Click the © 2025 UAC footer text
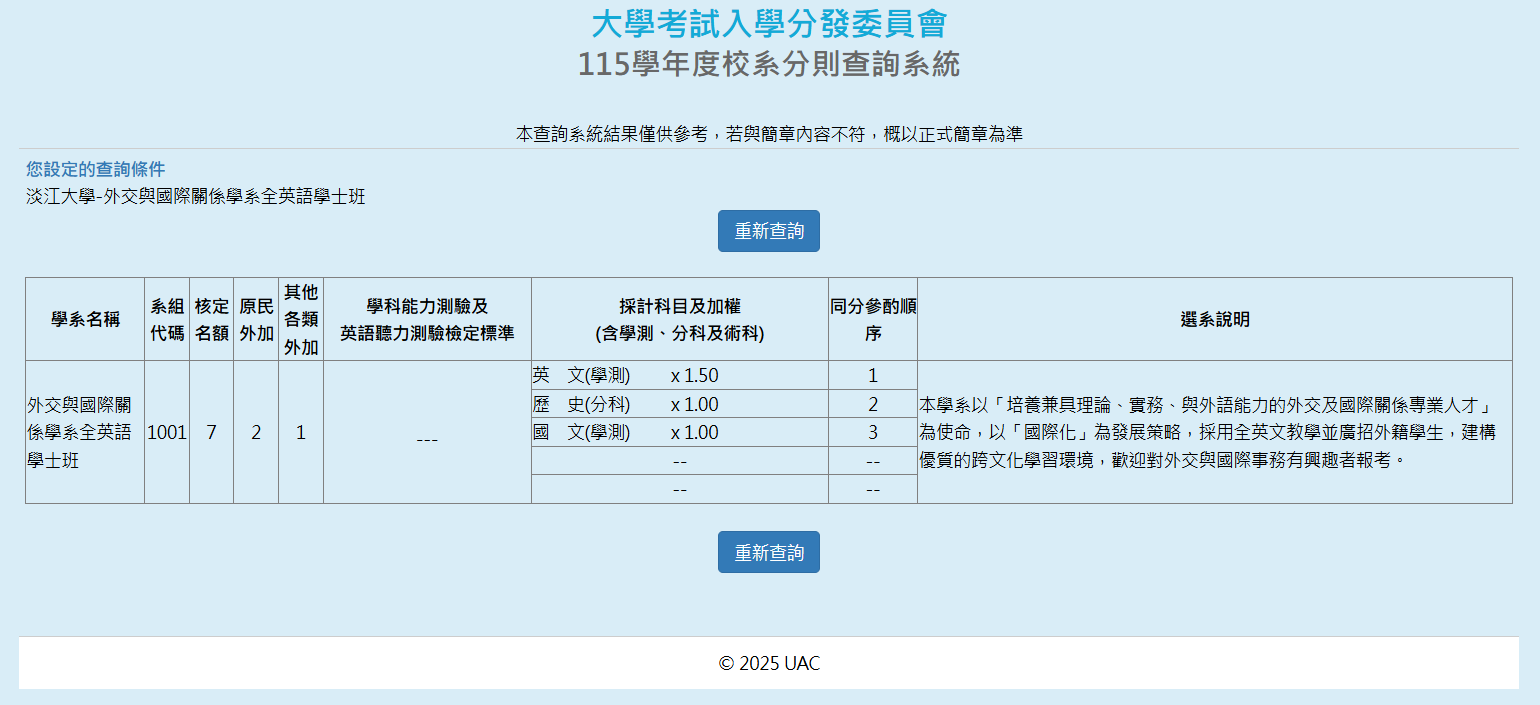Screen dimensions: 1540x705 768,664
